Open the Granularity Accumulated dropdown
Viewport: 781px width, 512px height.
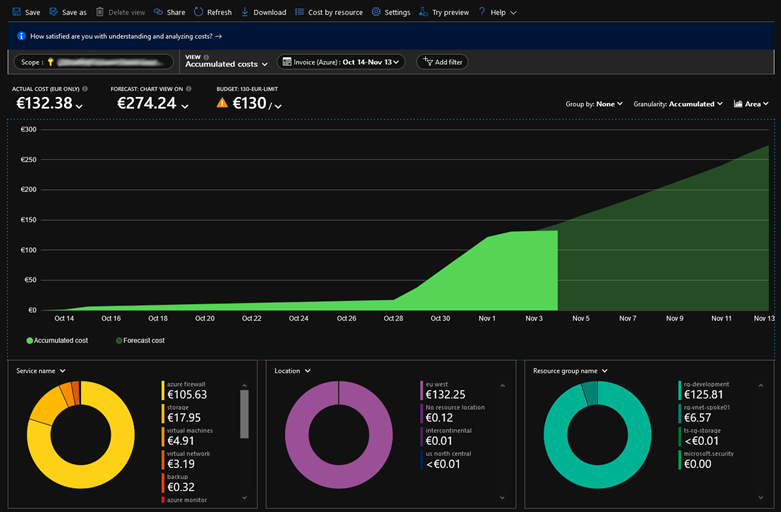tap(678, 104)
